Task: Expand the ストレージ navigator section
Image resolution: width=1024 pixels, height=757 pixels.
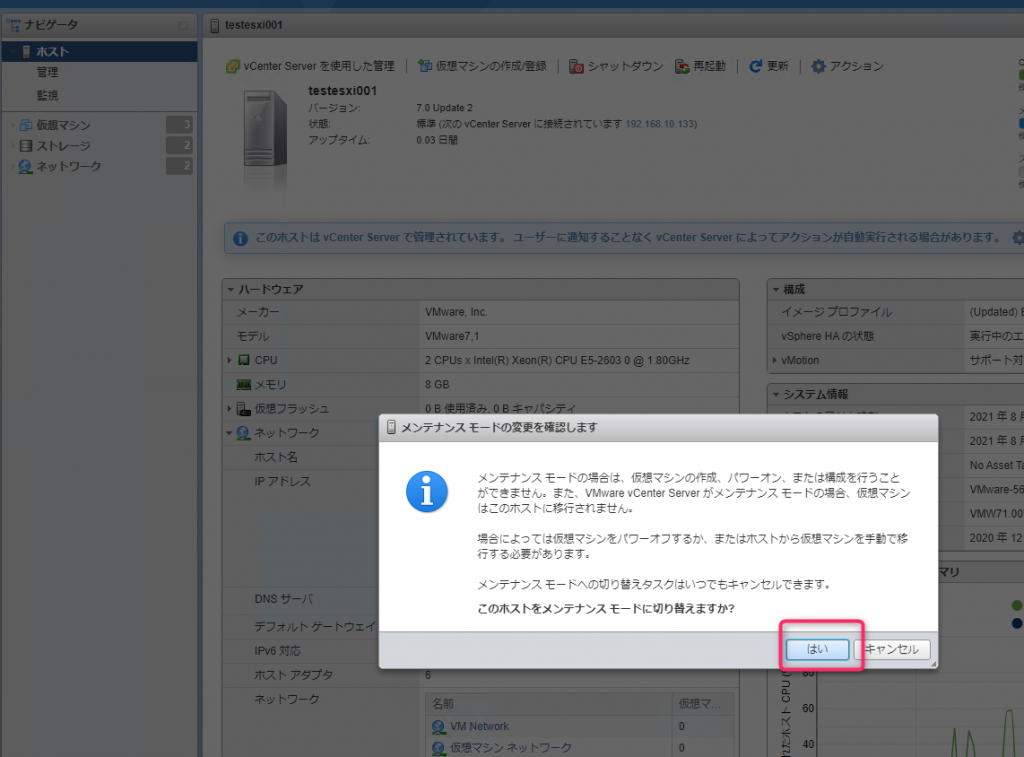Action: 11,143
